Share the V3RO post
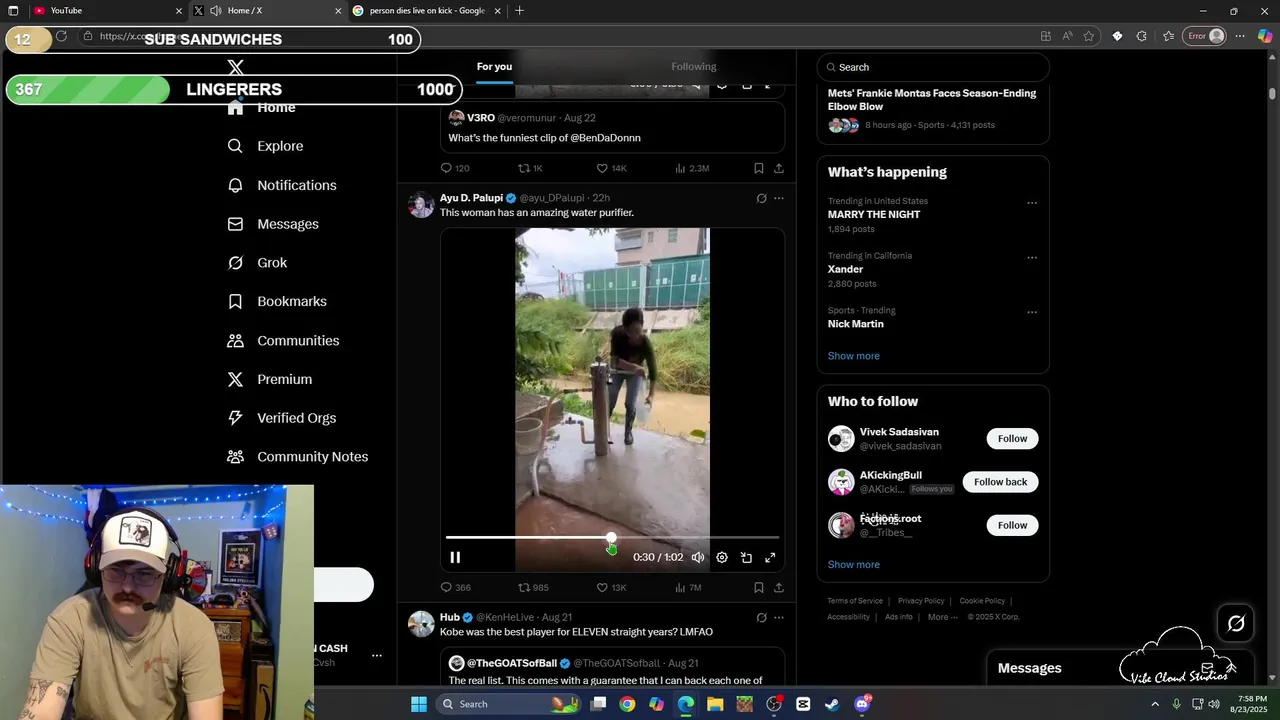Image resolution: width=1280 pixels, height=720 pixels. pos(779,168)
